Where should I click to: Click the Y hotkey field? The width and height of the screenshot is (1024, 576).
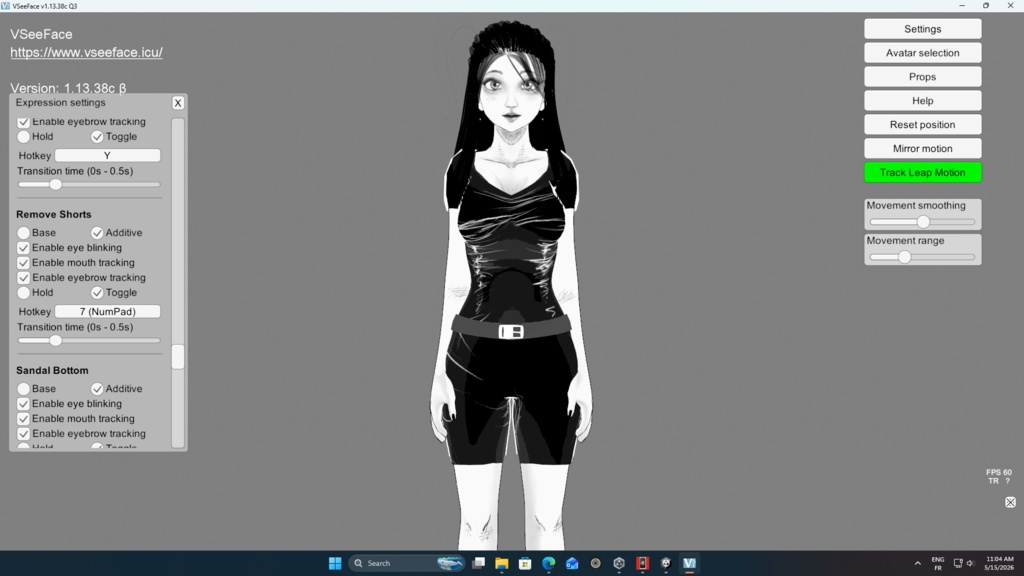point(107,155)
